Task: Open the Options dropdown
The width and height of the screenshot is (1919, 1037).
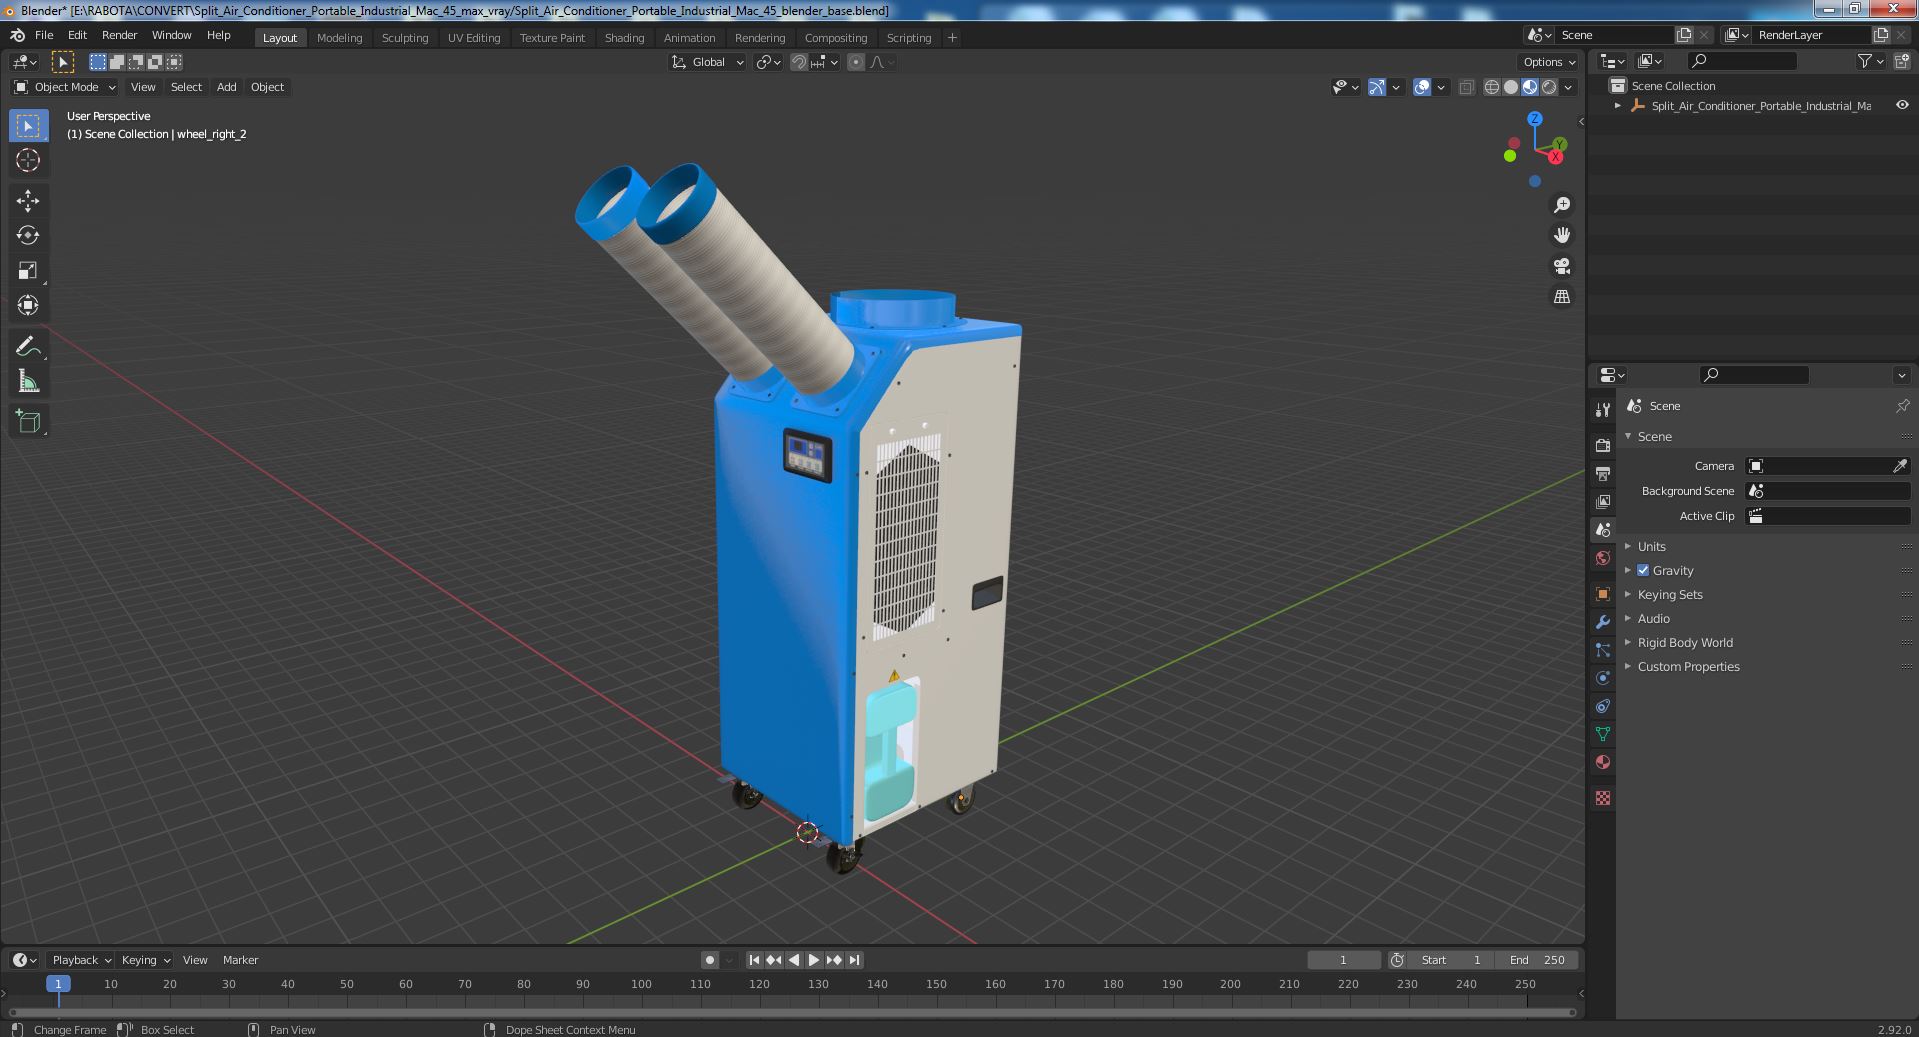Action: [1548, 62]
